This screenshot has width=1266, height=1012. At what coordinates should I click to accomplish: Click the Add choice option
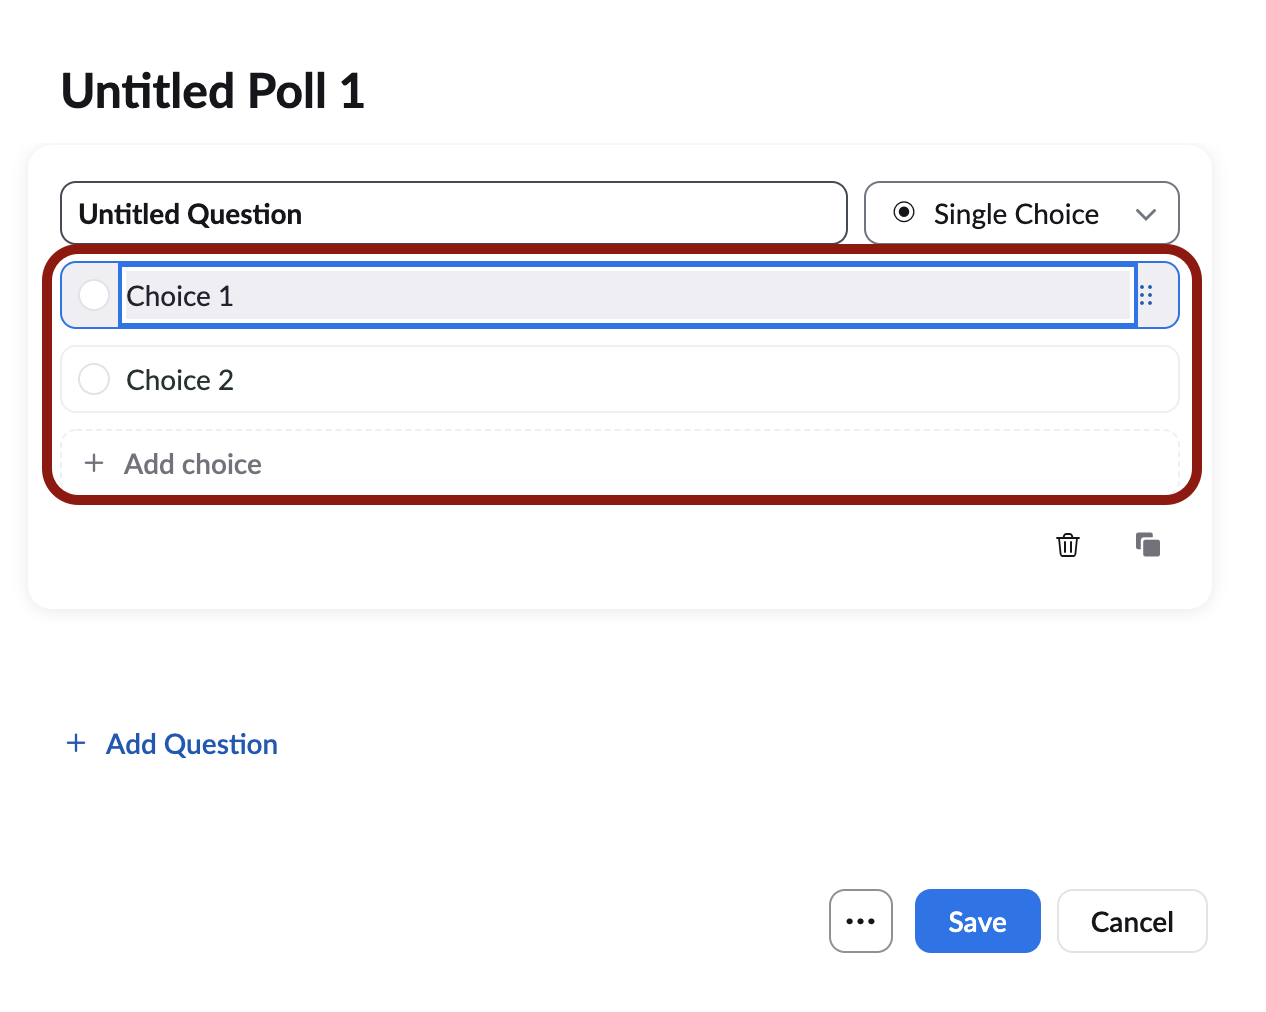[192, 463]
